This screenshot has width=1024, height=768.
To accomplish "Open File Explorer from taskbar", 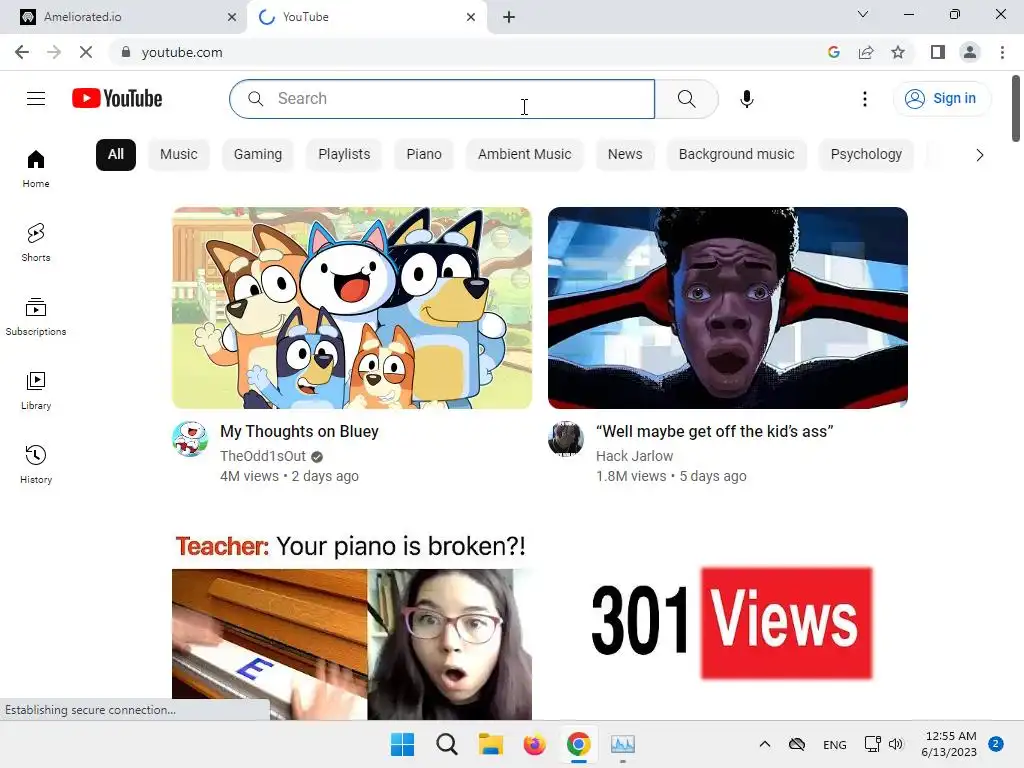I will [490, 744].
